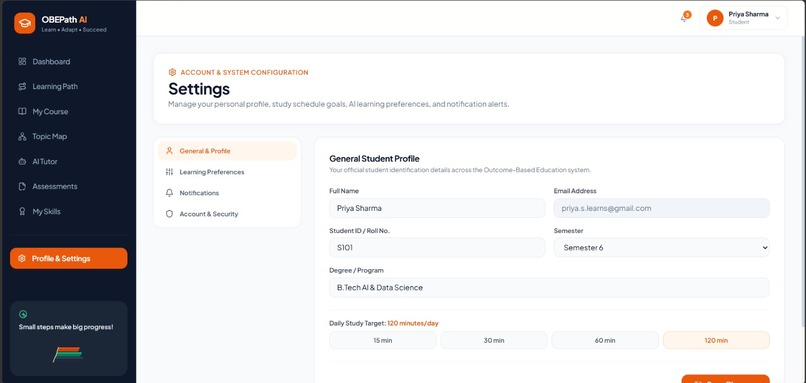Click the Profile & Settings gear icon

click(x=22, y=259)
